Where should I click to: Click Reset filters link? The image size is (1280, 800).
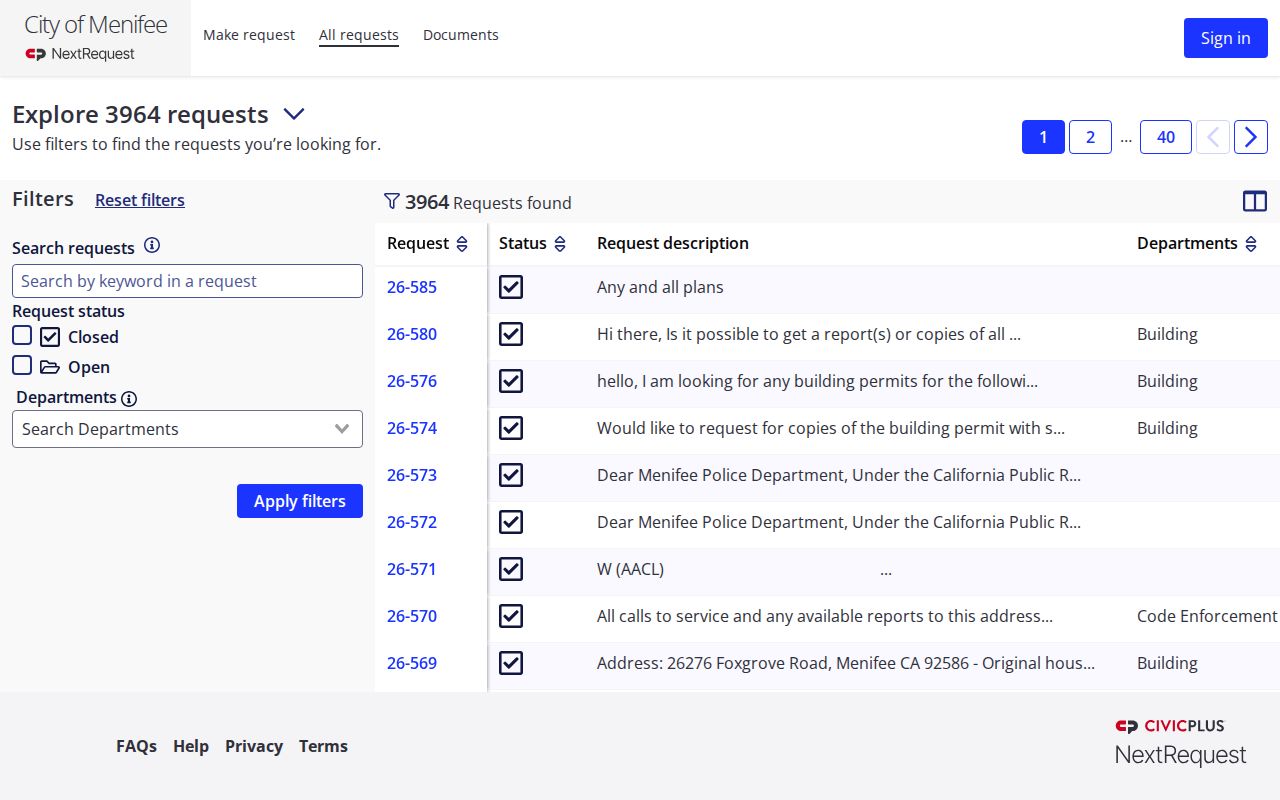coord(140,200)
